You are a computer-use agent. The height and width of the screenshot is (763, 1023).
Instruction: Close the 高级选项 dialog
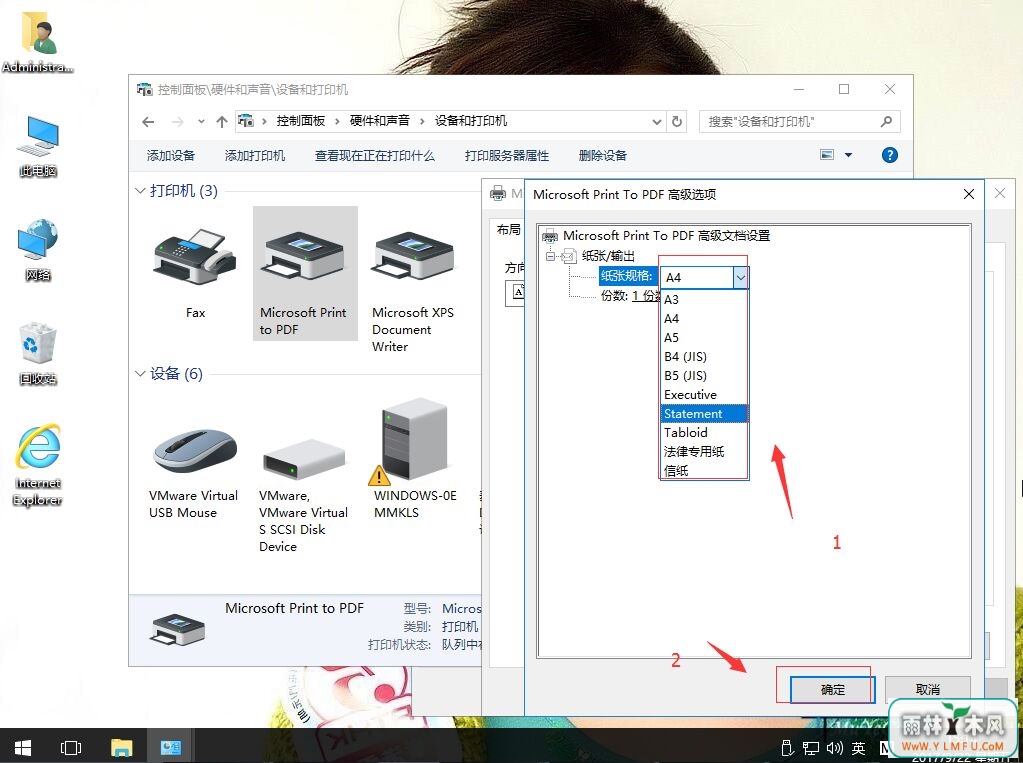pyautogui.click(x=968, y=194)
